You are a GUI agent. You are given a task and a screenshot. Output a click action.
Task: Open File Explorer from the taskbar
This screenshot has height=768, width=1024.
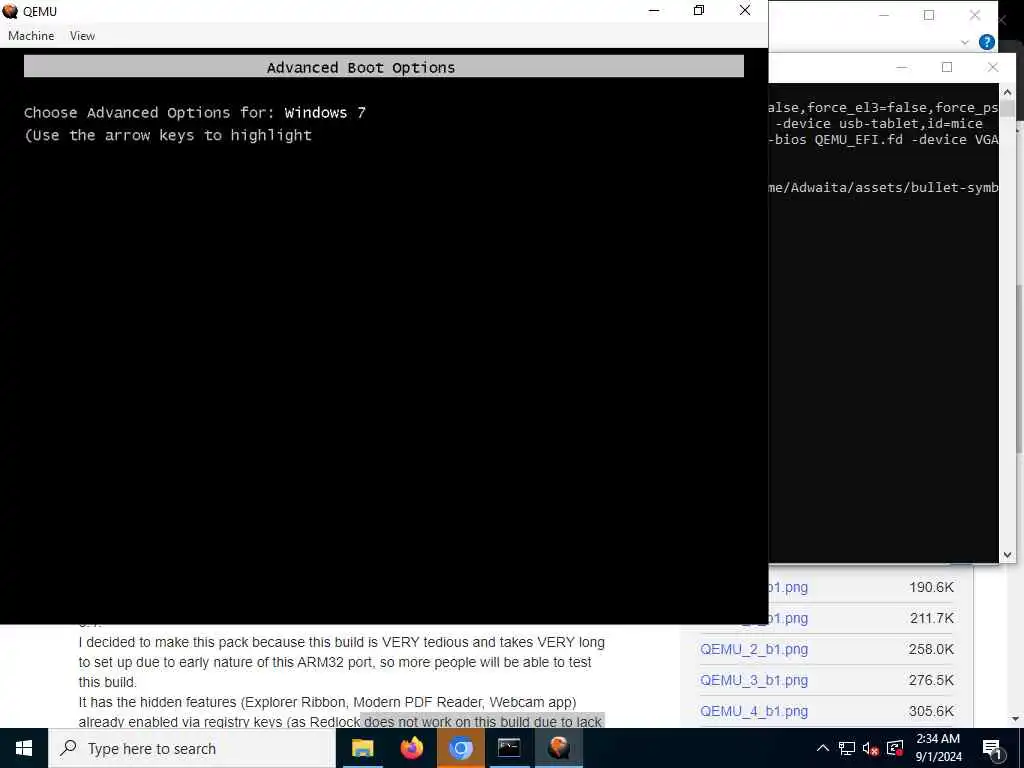(x=362, y=748)
